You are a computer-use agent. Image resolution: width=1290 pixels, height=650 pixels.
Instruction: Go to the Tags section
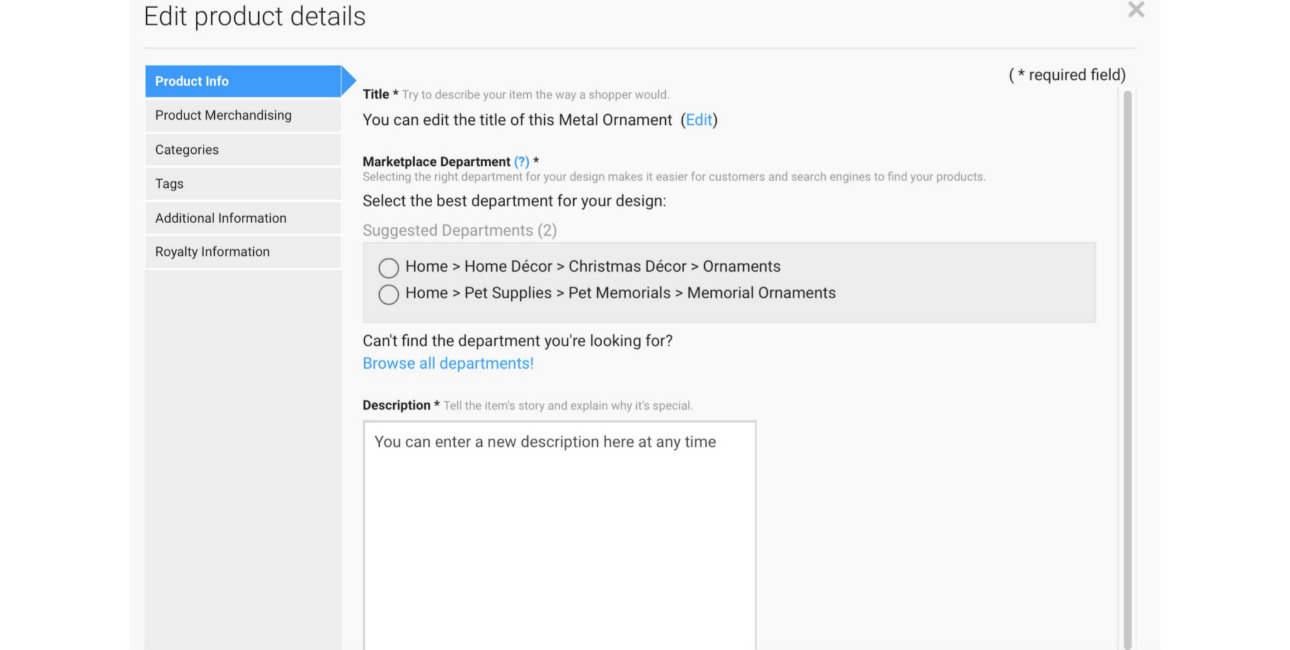point(243,184)
